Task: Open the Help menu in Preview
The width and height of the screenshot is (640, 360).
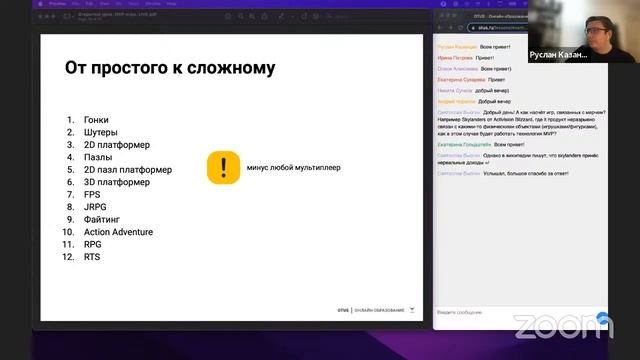Action: 171,4
